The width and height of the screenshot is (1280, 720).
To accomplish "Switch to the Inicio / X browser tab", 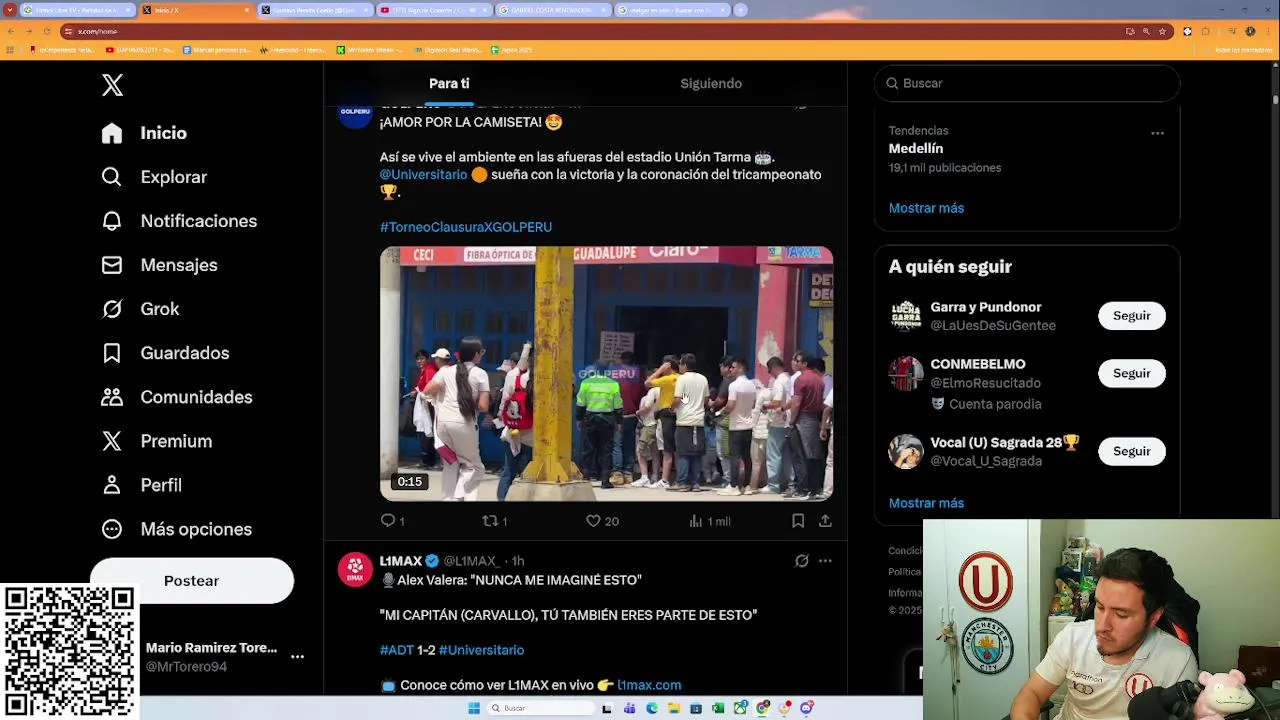I will click(x=195, y=10).
